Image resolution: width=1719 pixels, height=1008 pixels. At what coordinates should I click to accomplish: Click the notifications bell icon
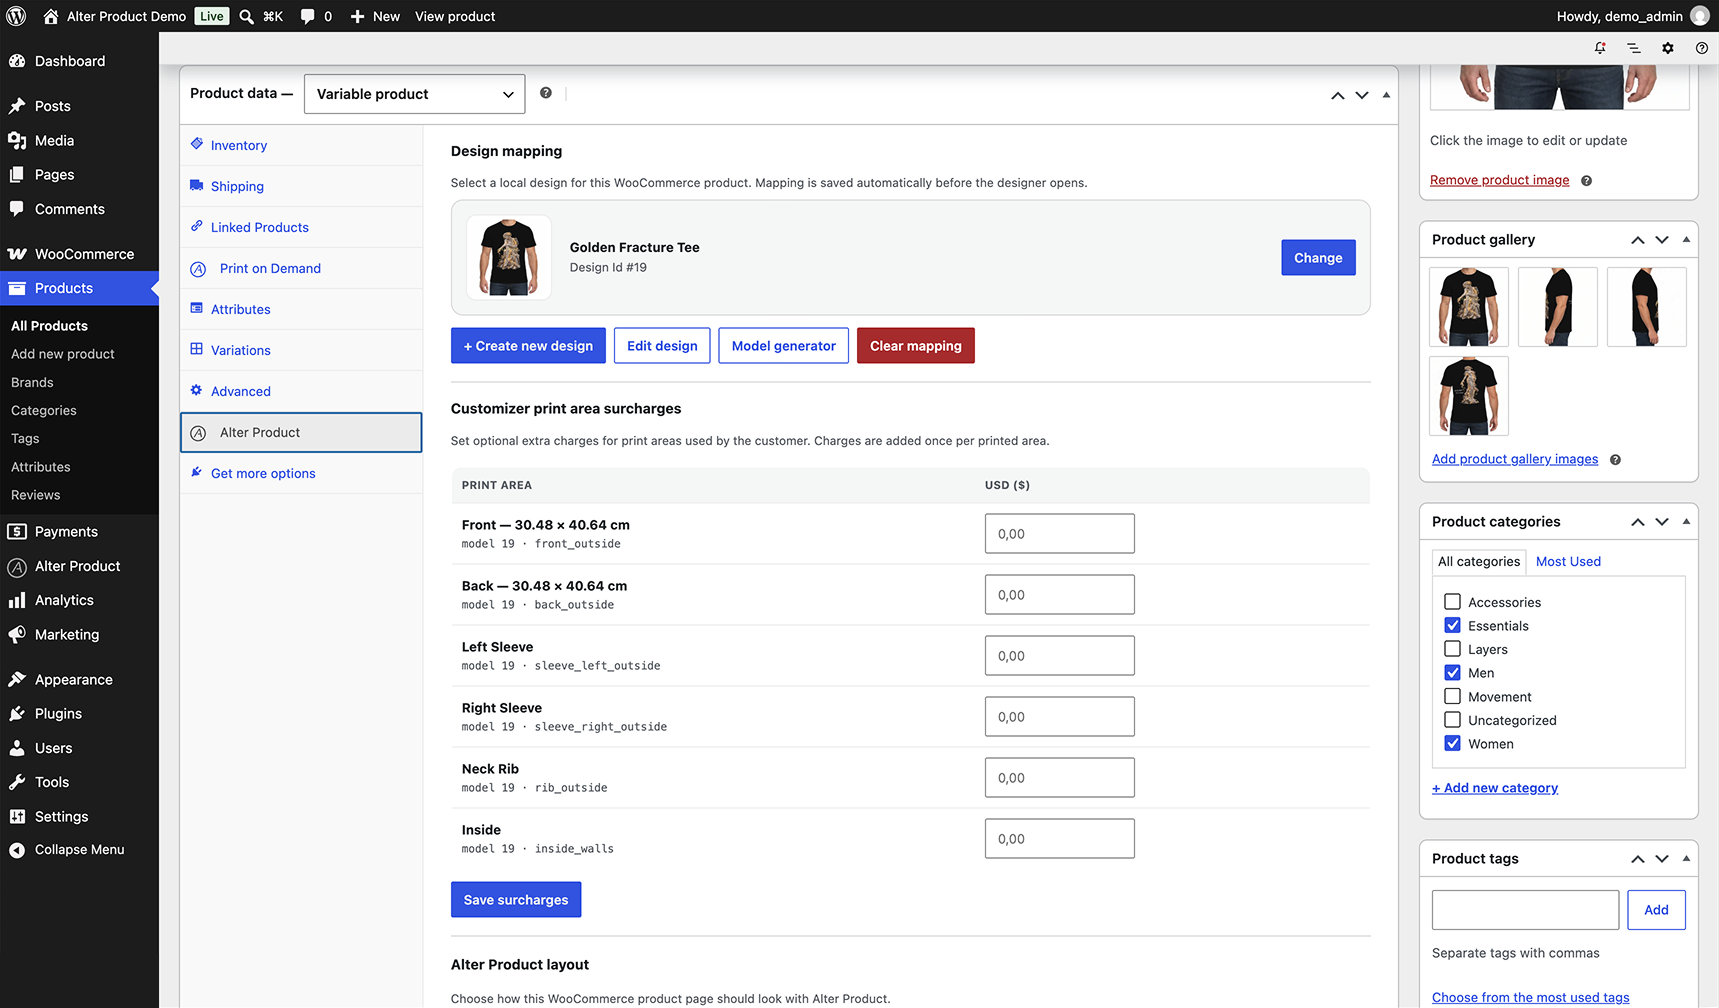(1600, 48)
